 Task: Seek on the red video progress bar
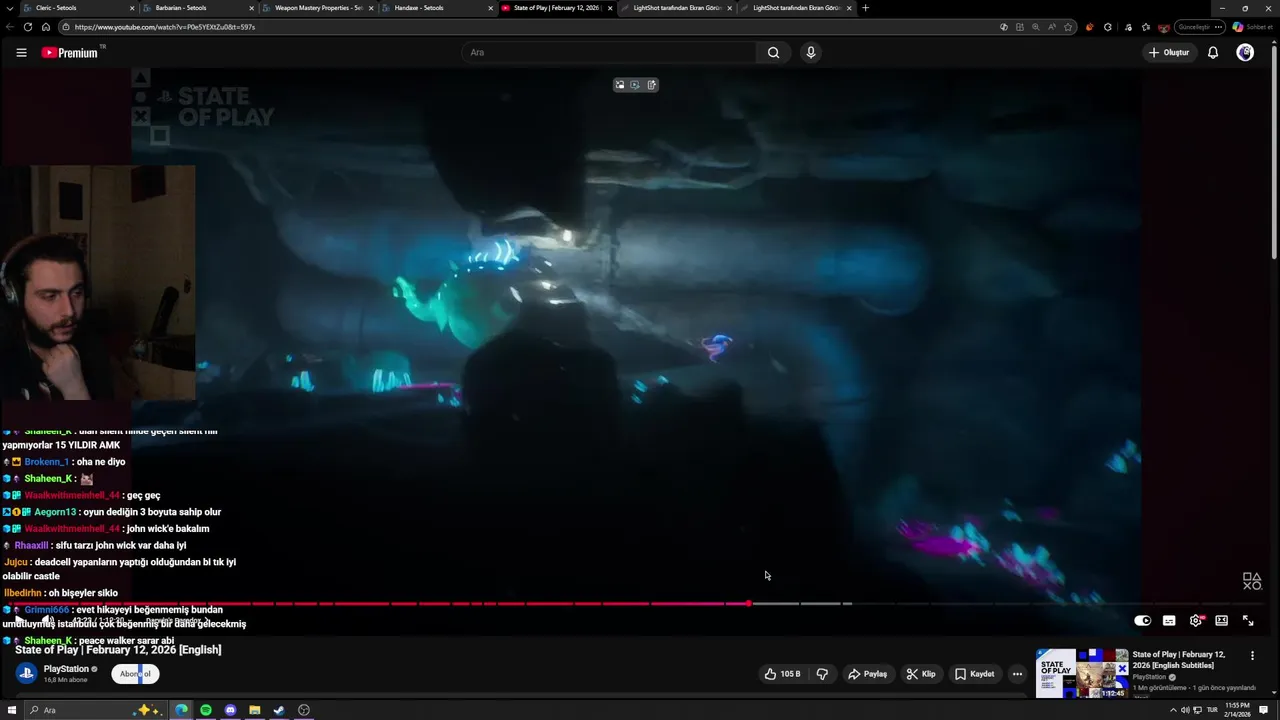[380, 603]
